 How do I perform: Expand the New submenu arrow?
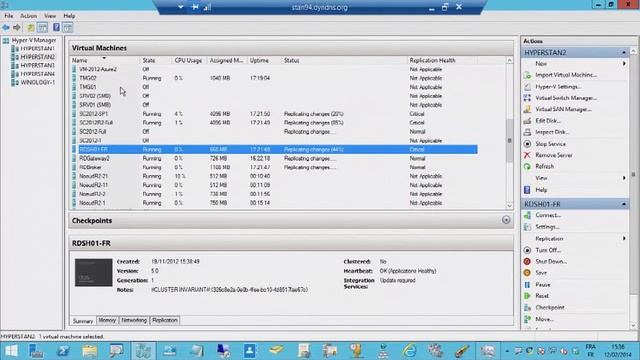pos(624,64)
